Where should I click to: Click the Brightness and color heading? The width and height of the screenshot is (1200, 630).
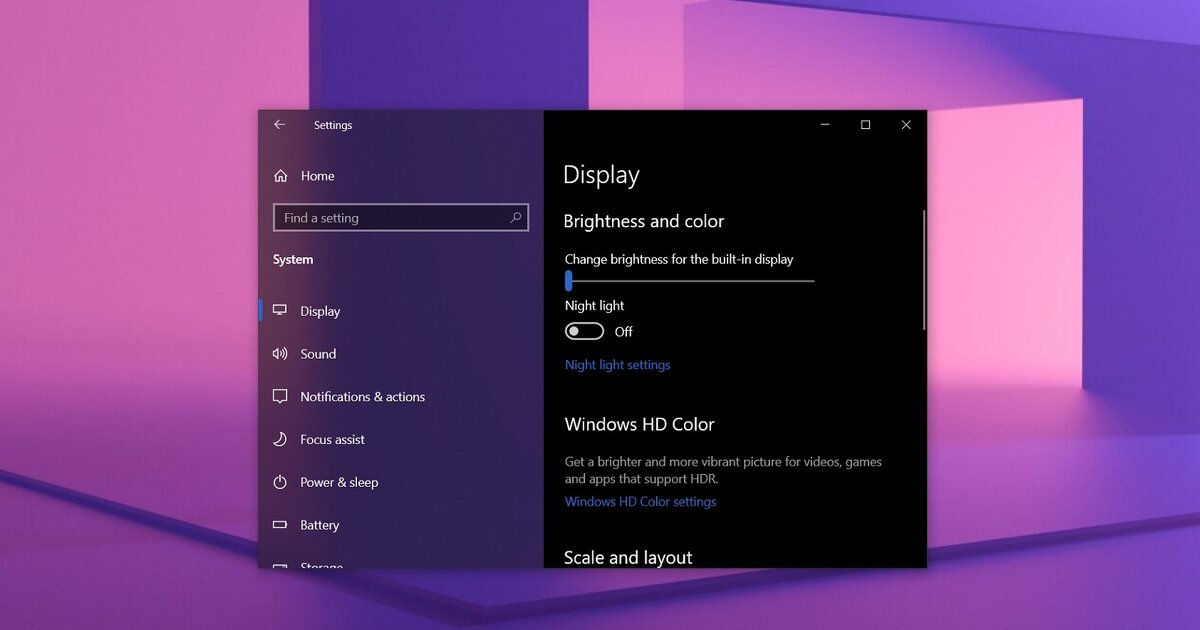coord(643,221)
